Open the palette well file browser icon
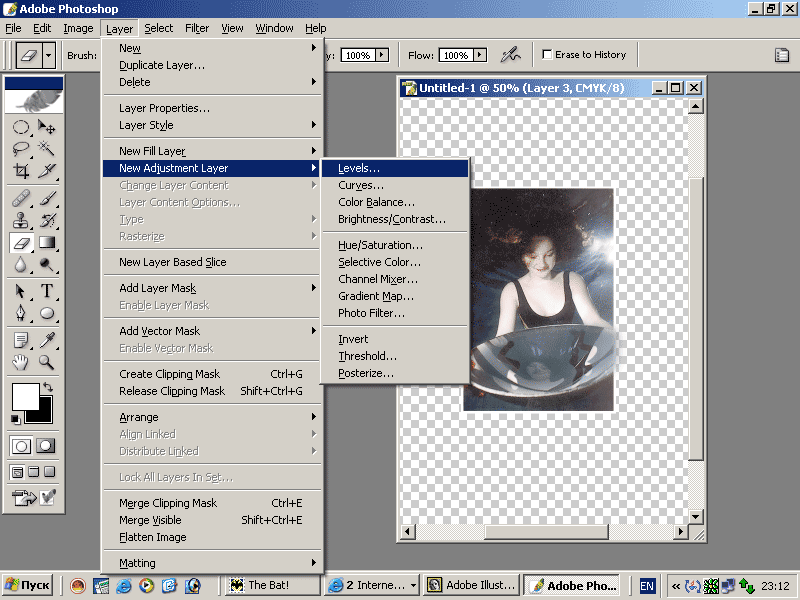The width and height of the screenshot is (800, 600). pyautogui.click(x=782, y=55)
